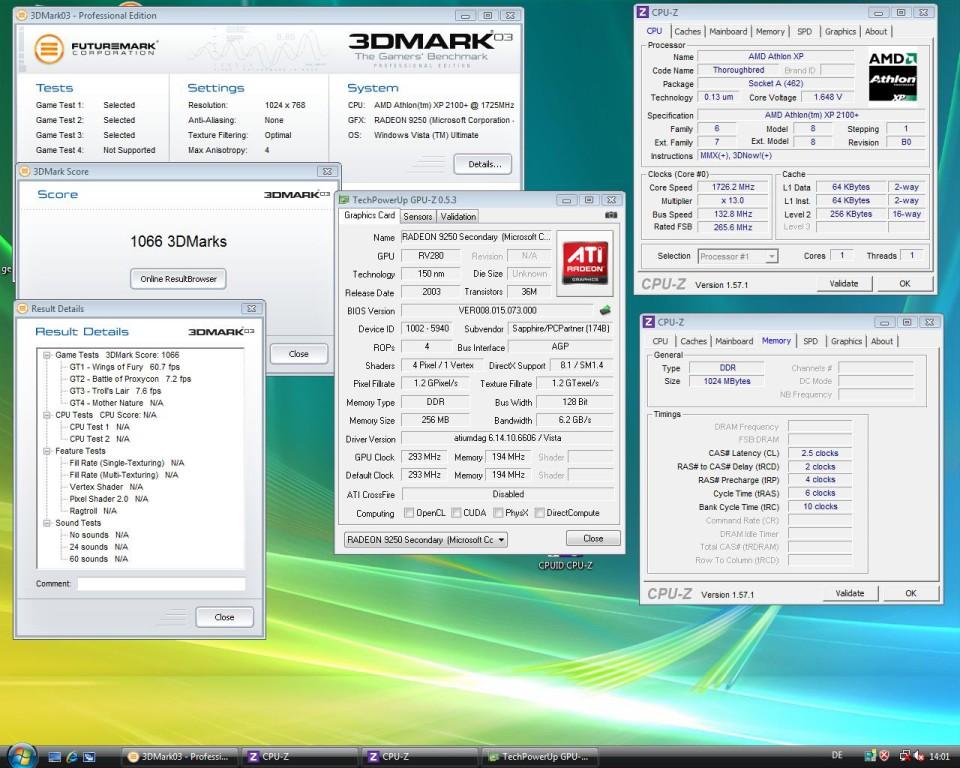Select the GT4 - Mother Nature row
Screen dimensions: 960x768
116,403
